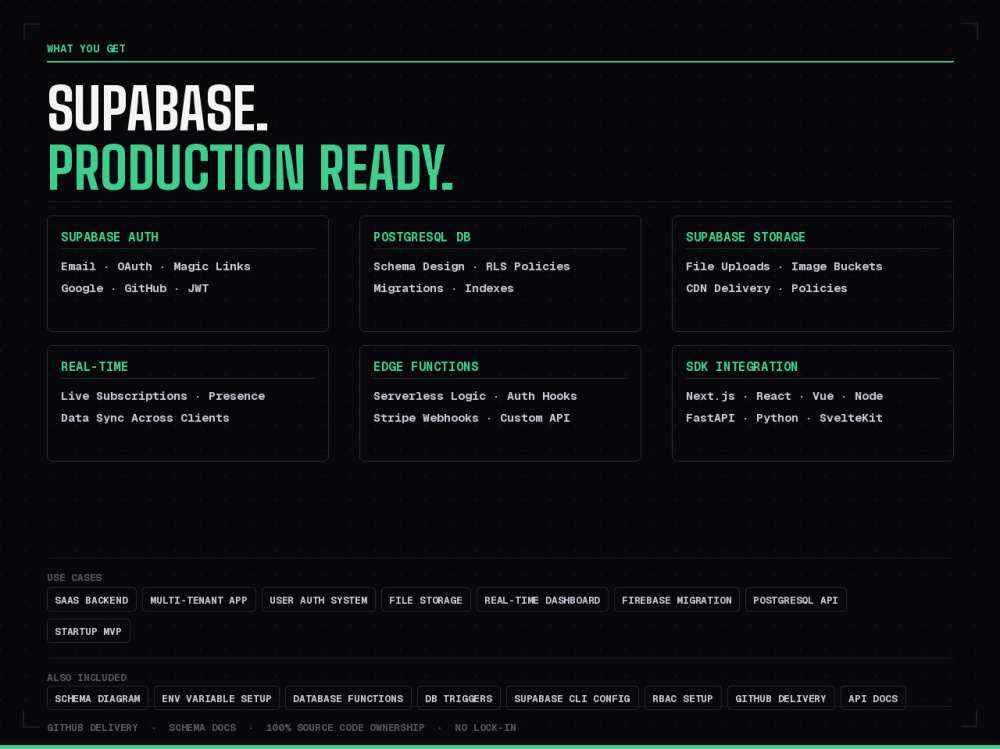
Task: Click the USE CASES section label
Action: [x=74, y=577]
